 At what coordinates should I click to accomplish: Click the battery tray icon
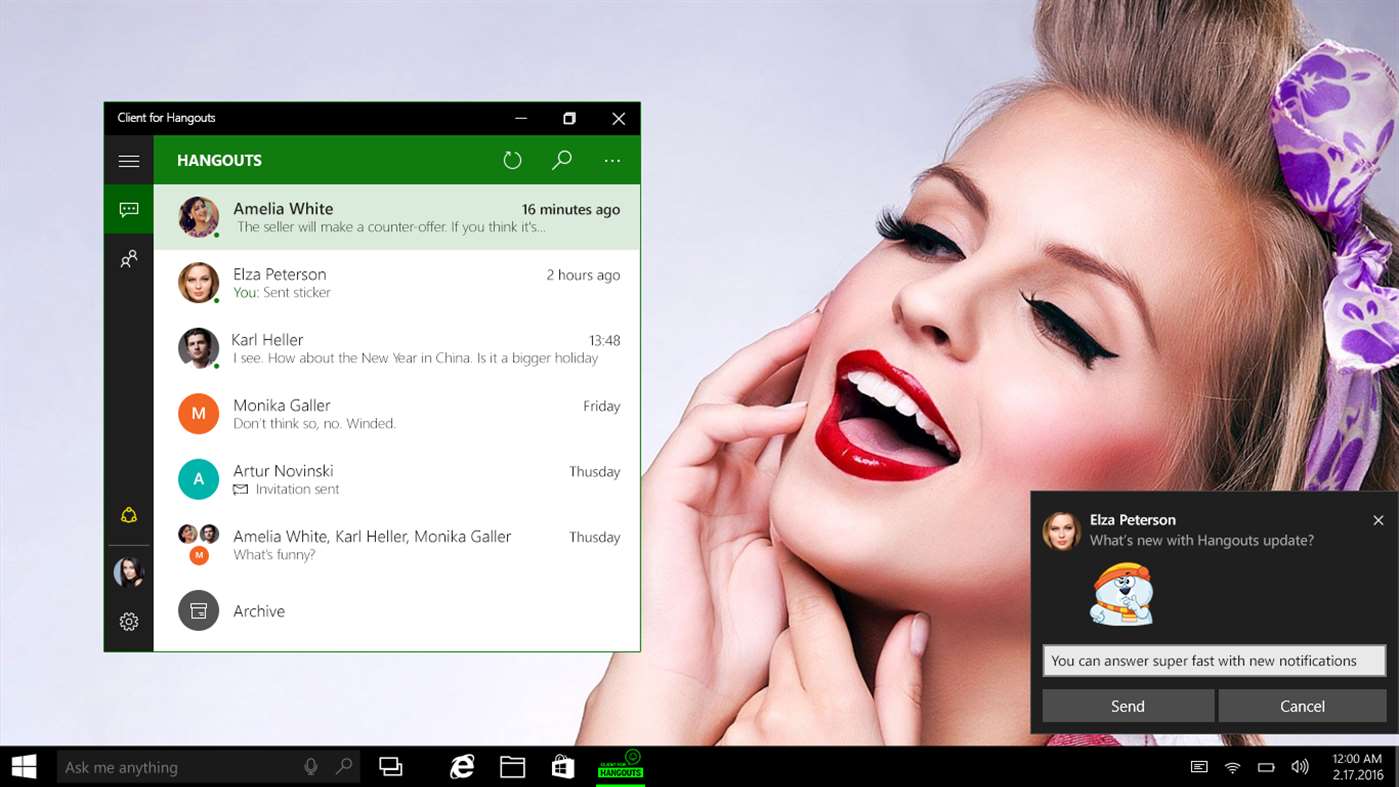(x=1266, y=767)
